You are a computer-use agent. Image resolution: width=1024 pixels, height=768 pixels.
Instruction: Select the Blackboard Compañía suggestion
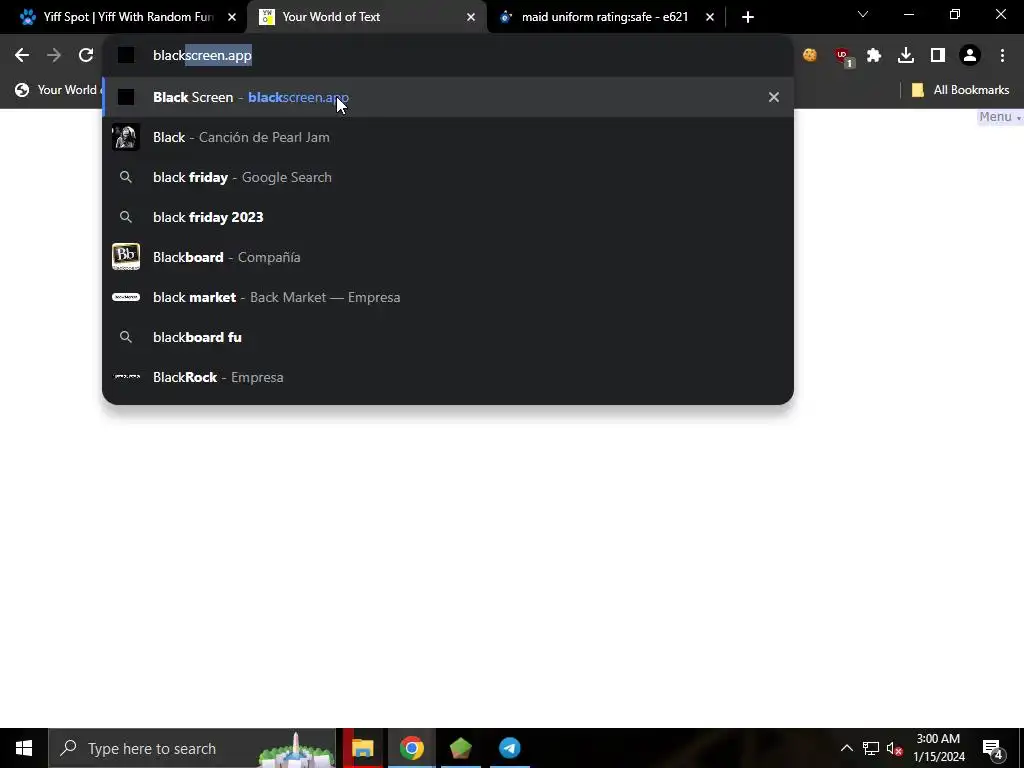(448, 257)
